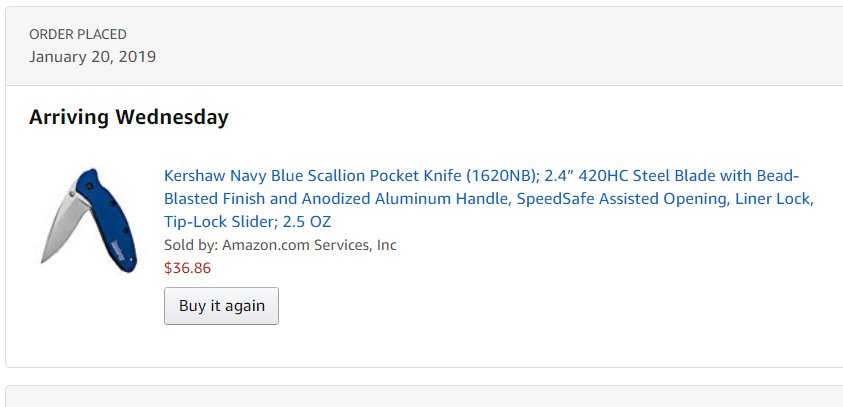This screenshot has height=407, width=843.
Task: Click the (1620NB) model number in the title
Action: point(502,176)
